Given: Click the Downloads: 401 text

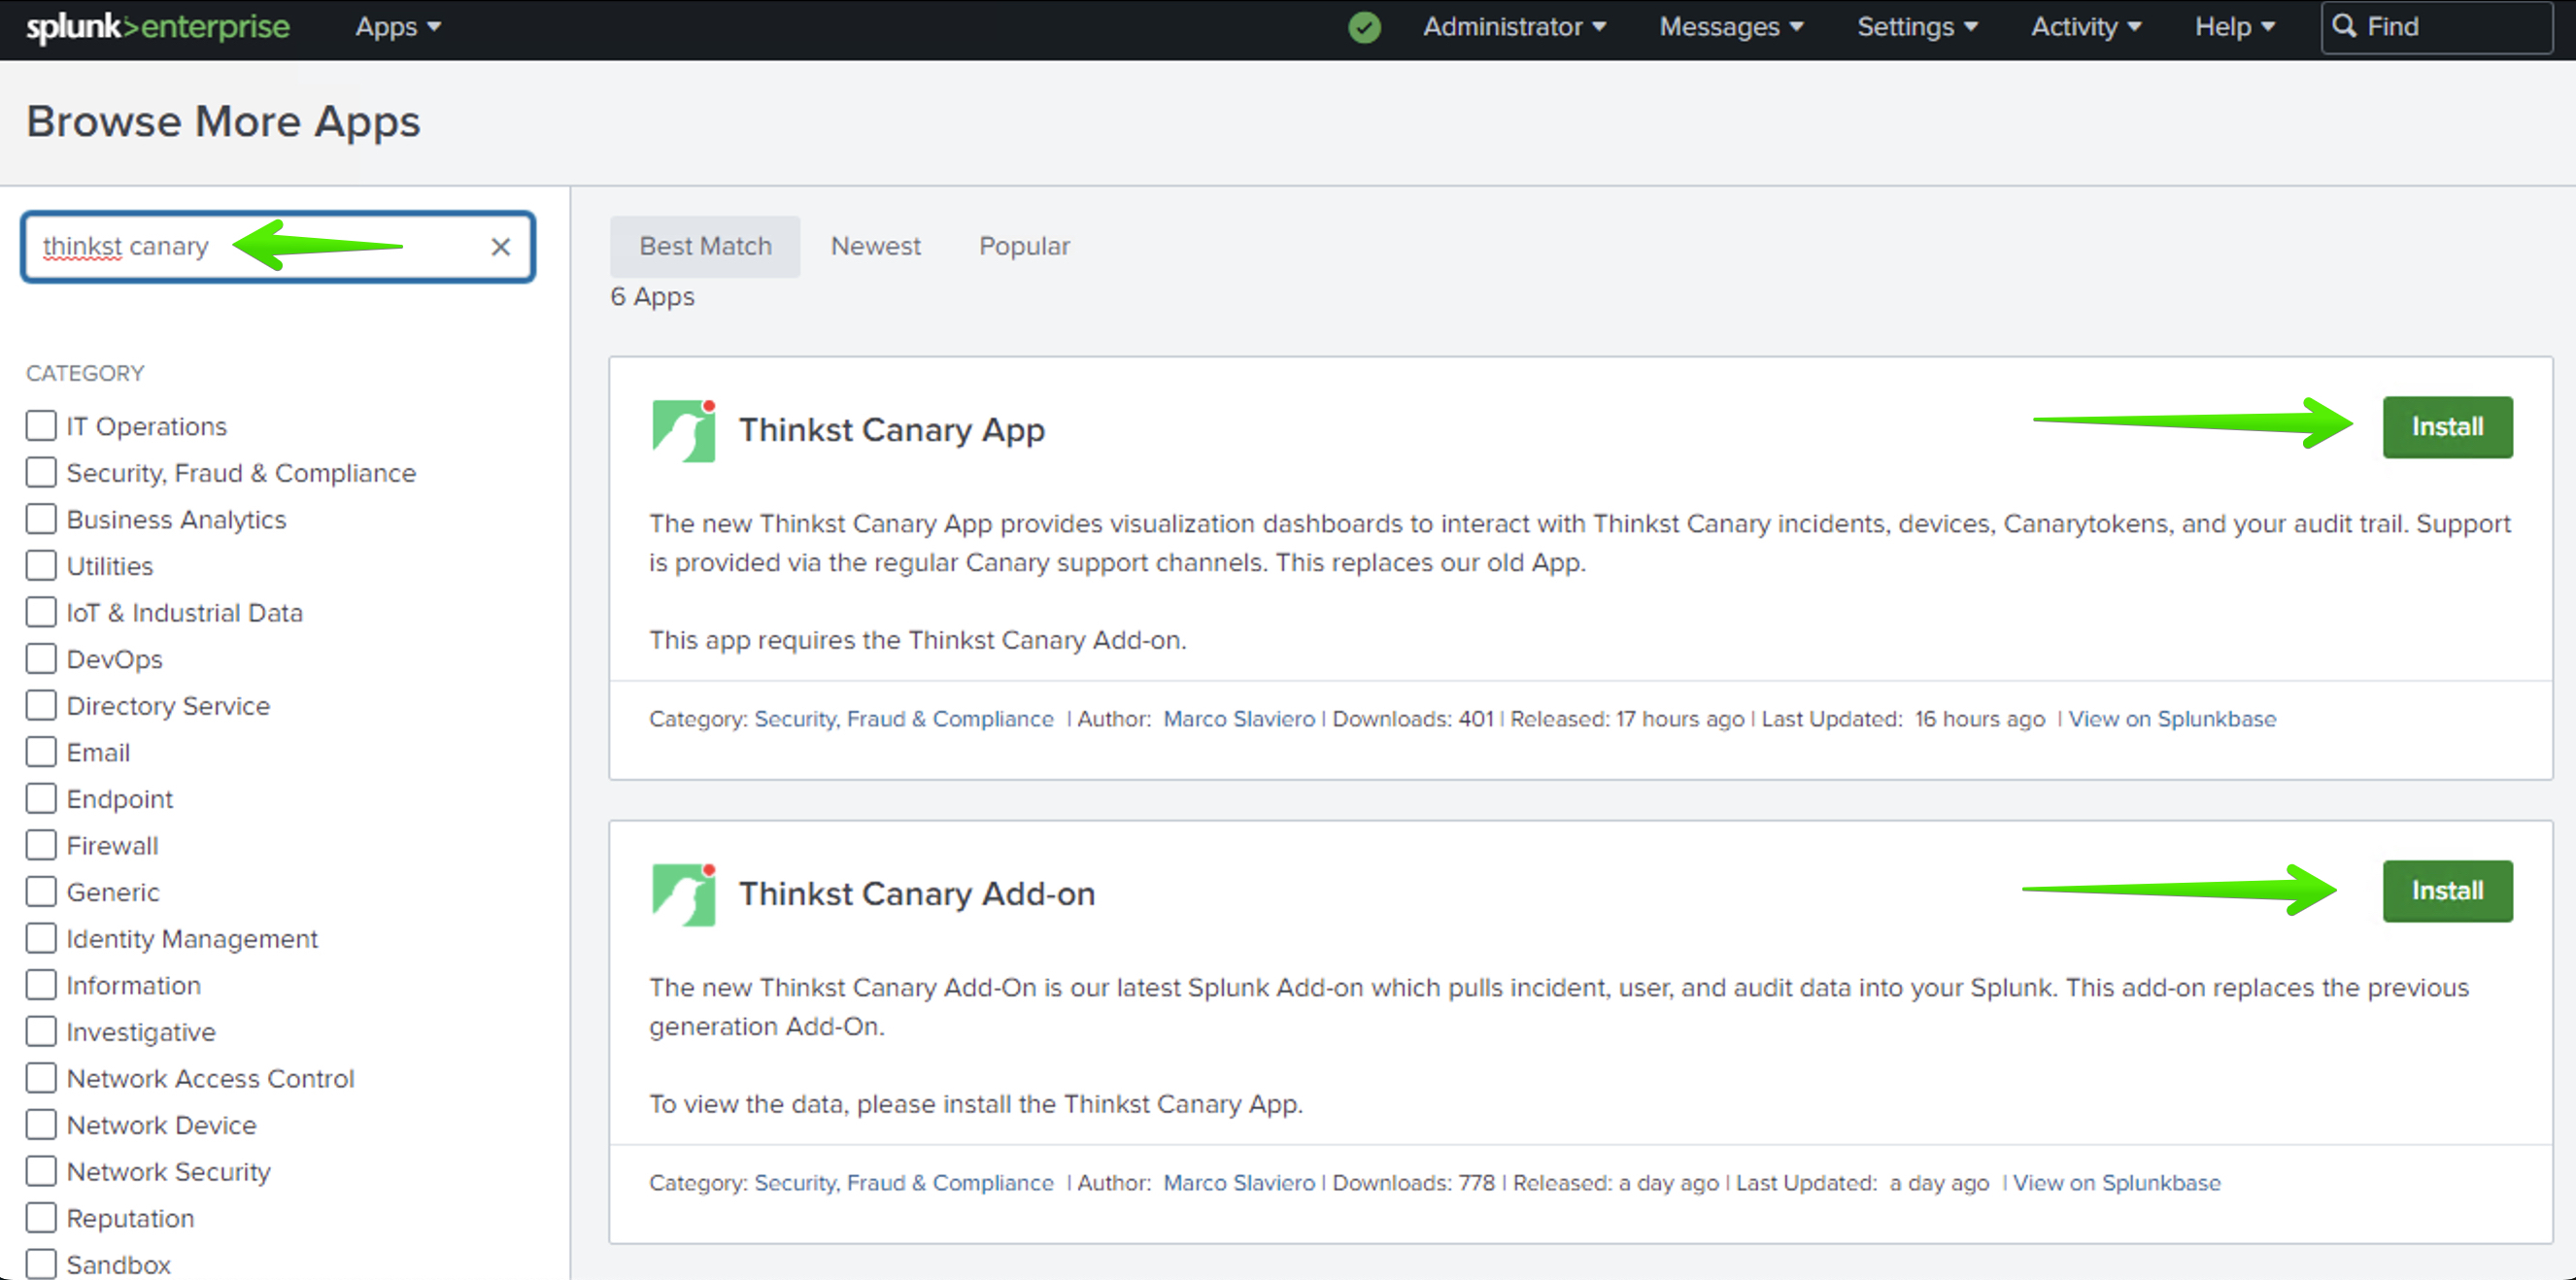Looking at the screenshot, I should 1413,719.
